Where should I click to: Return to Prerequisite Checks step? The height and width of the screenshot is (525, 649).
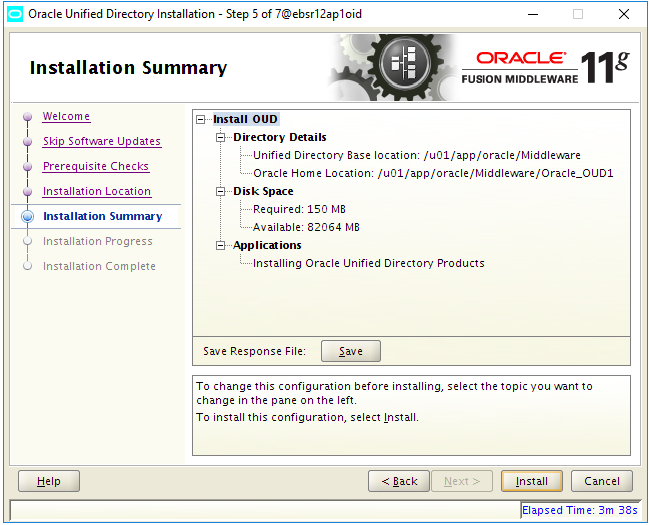coord(96,166)
